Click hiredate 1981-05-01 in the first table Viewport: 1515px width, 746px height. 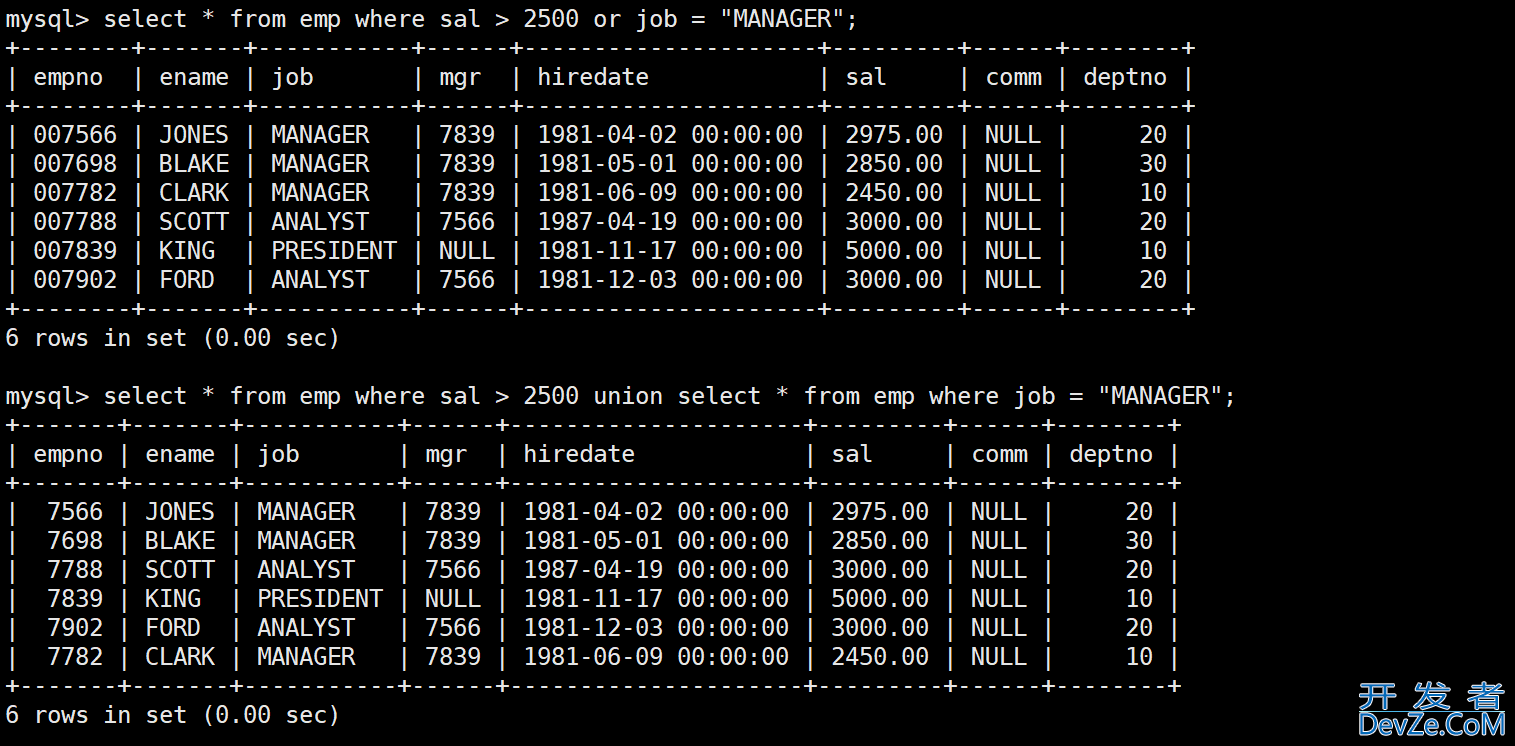[670, 164]
